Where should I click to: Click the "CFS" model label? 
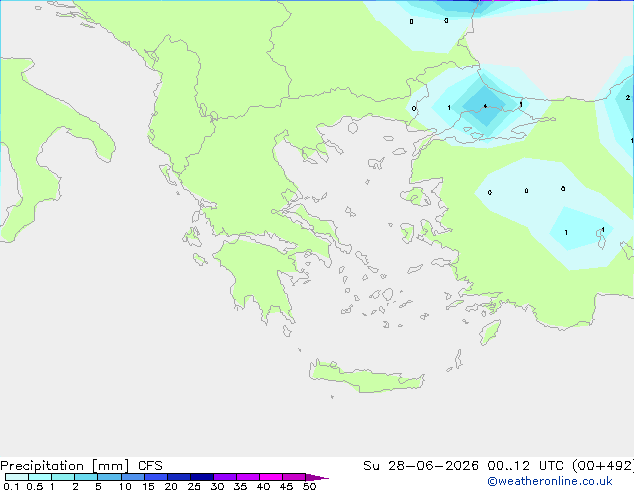point(150,466)
